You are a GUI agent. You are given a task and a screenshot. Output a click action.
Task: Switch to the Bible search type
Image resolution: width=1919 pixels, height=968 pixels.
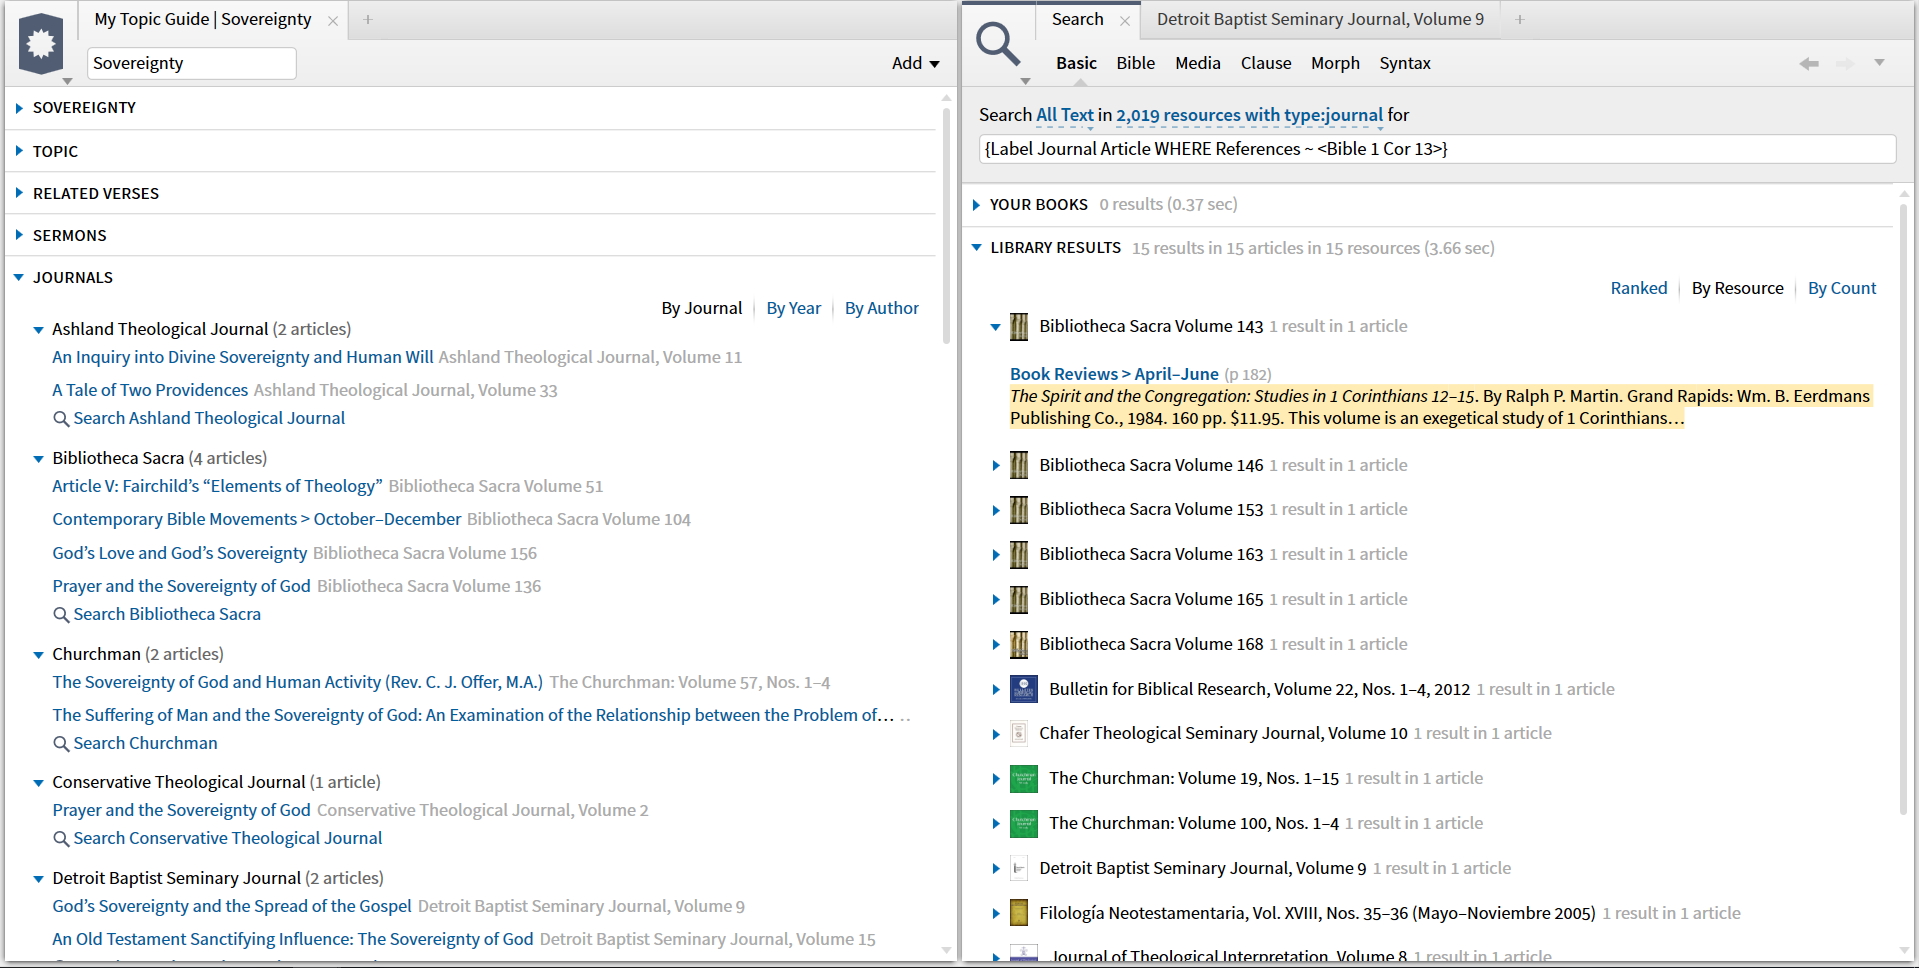pos(1135,63)
